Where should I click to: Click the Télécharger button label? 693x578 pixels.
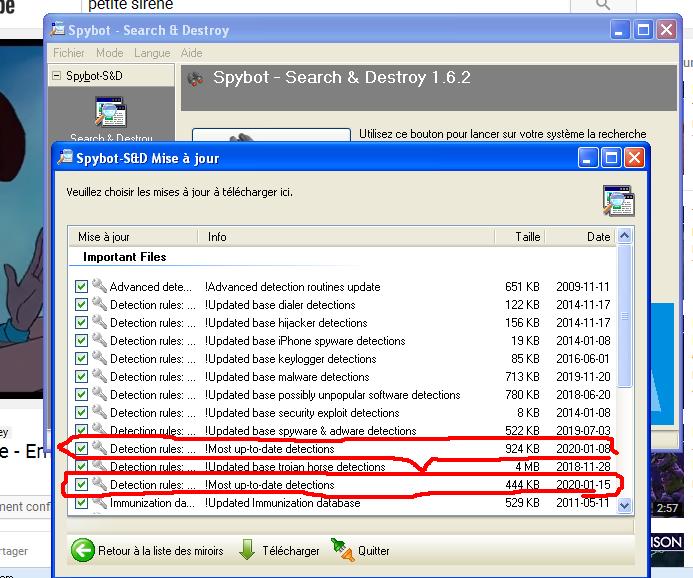click(290, 551)
